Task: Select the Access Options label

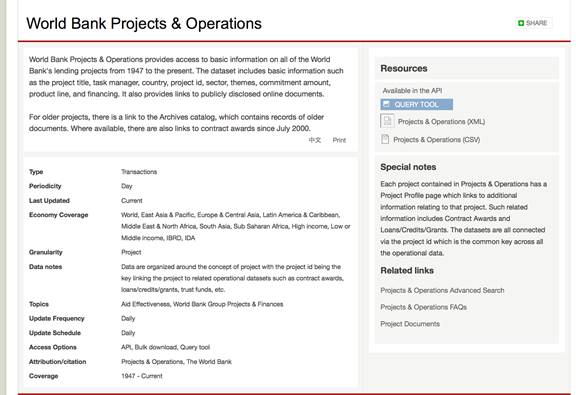Action: [53, 347]
